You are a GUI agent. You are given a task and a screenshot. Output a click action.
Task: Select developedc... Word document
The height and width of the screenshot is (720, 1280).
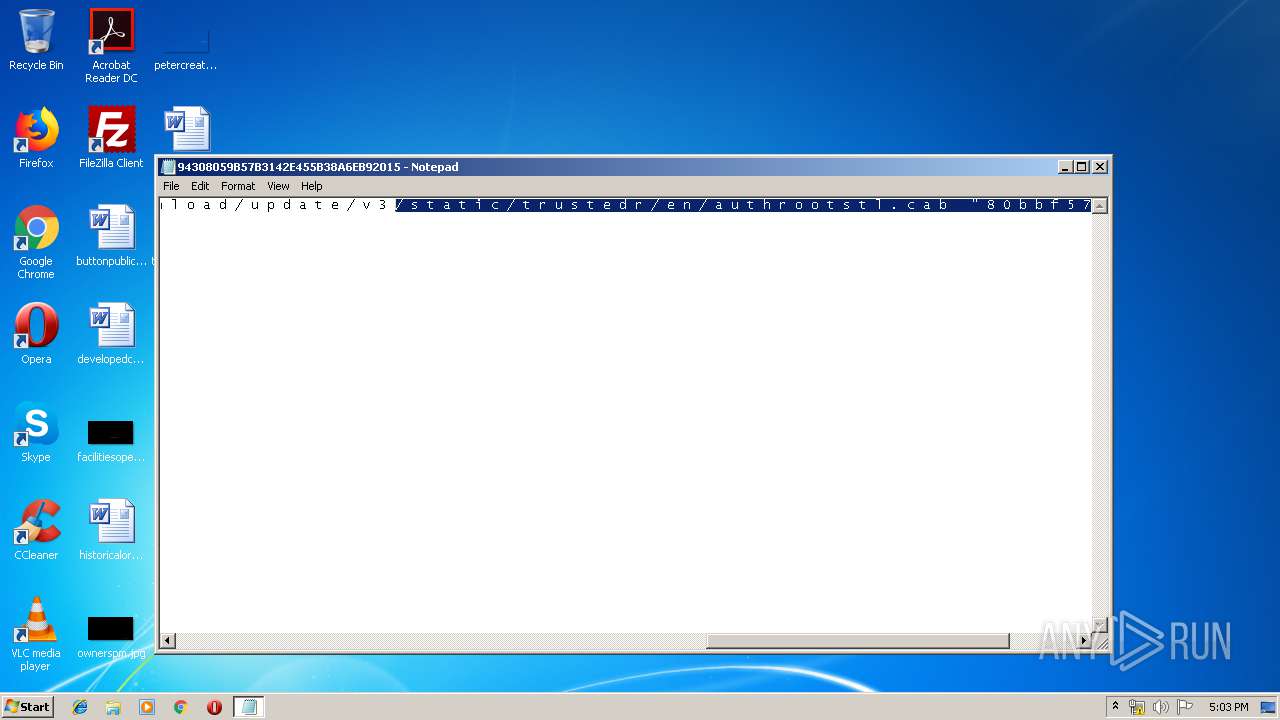click(111, 334)
